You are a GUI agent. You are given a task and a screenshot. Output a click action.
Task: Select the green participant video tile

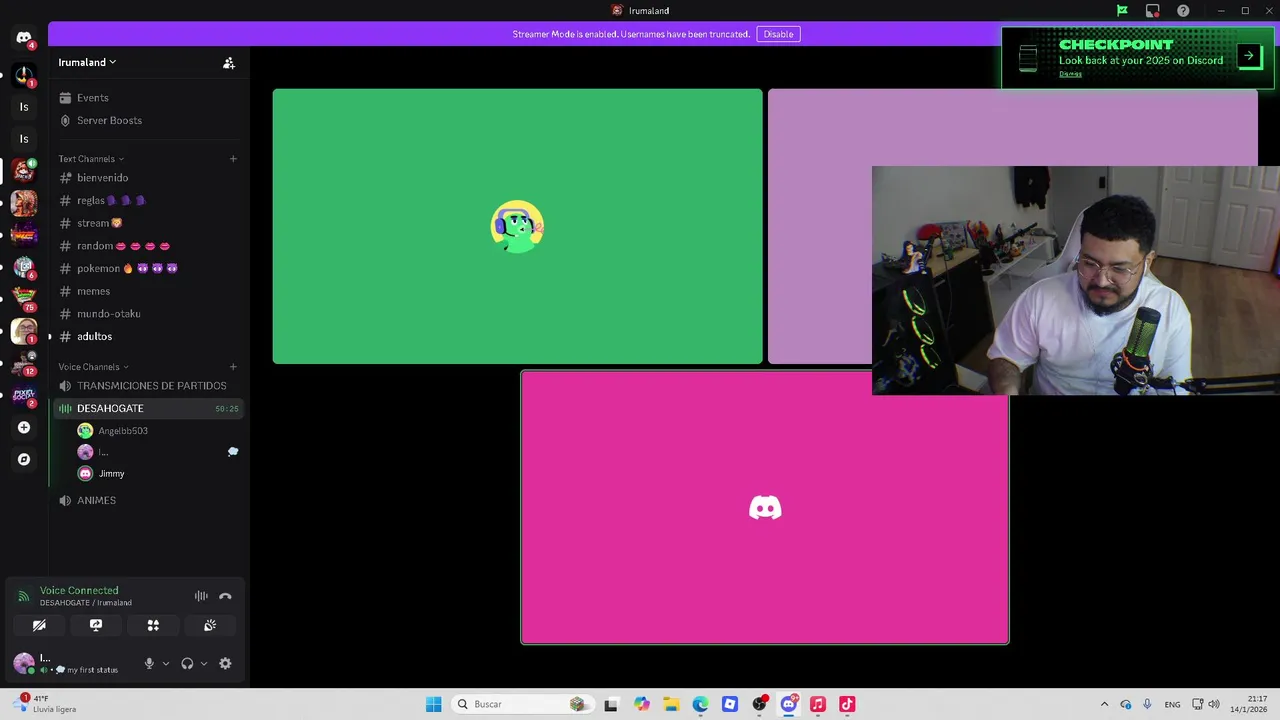coord(517,226)
